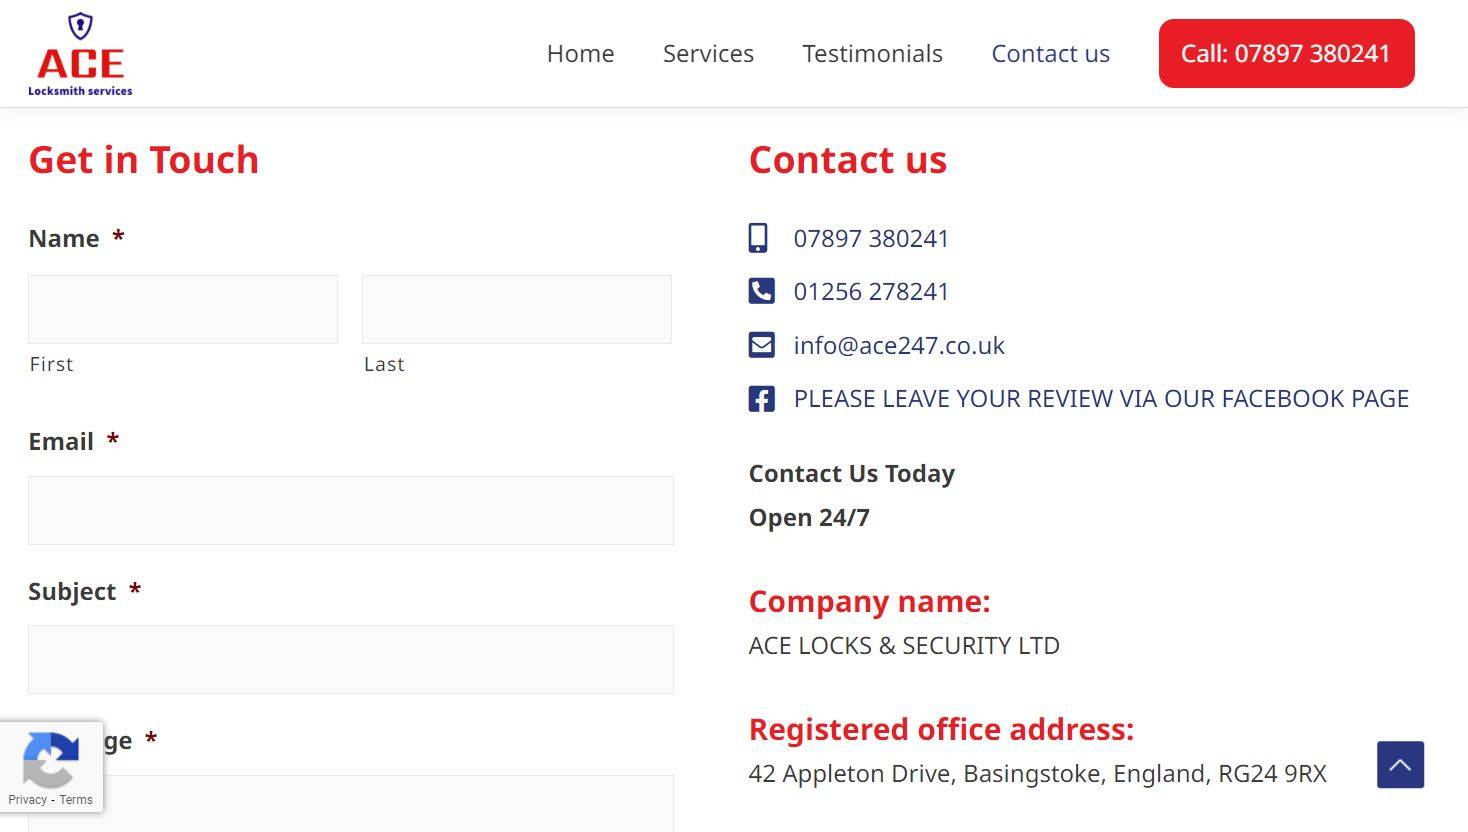
Task: Go to the Testimonials page
Action: (872, 54)
